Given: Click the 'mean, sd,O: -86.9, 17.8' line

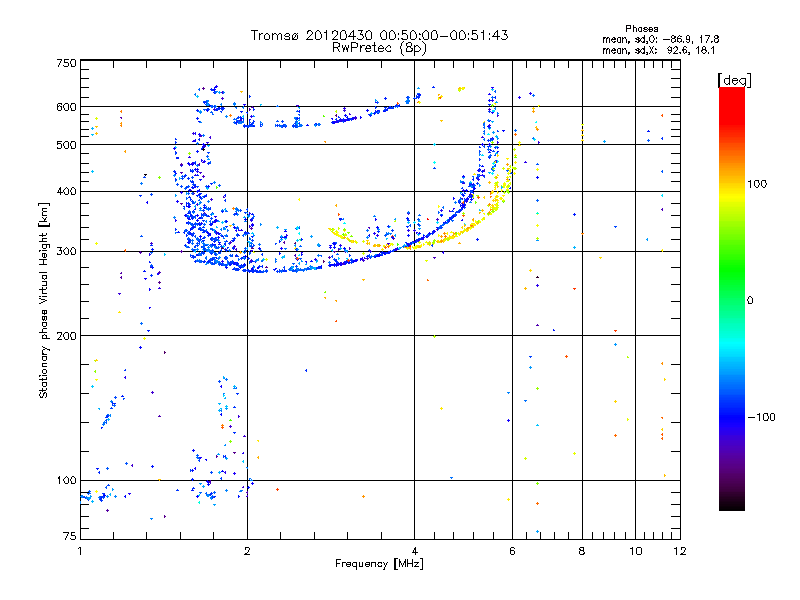Looking at the screenshot, I should [661, 39].
